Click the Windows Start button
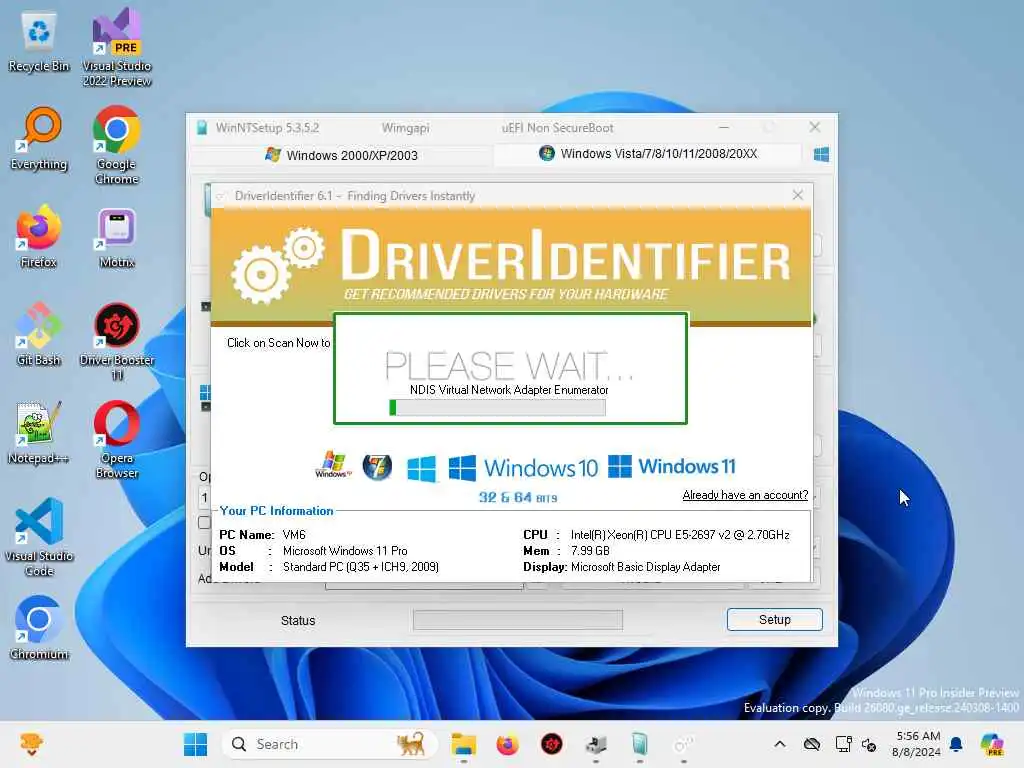 click(195, 744)
